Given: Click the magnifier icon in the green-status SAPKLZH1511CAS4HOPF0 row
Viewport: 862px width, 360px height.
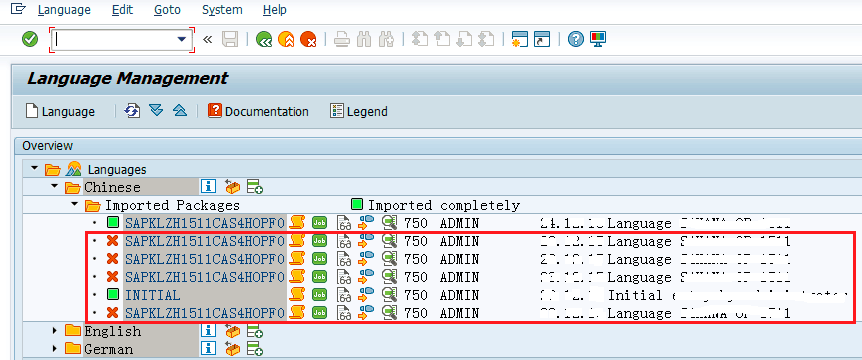Looking at the screenshot, I should pyautogui.click(x=390, y=223).
